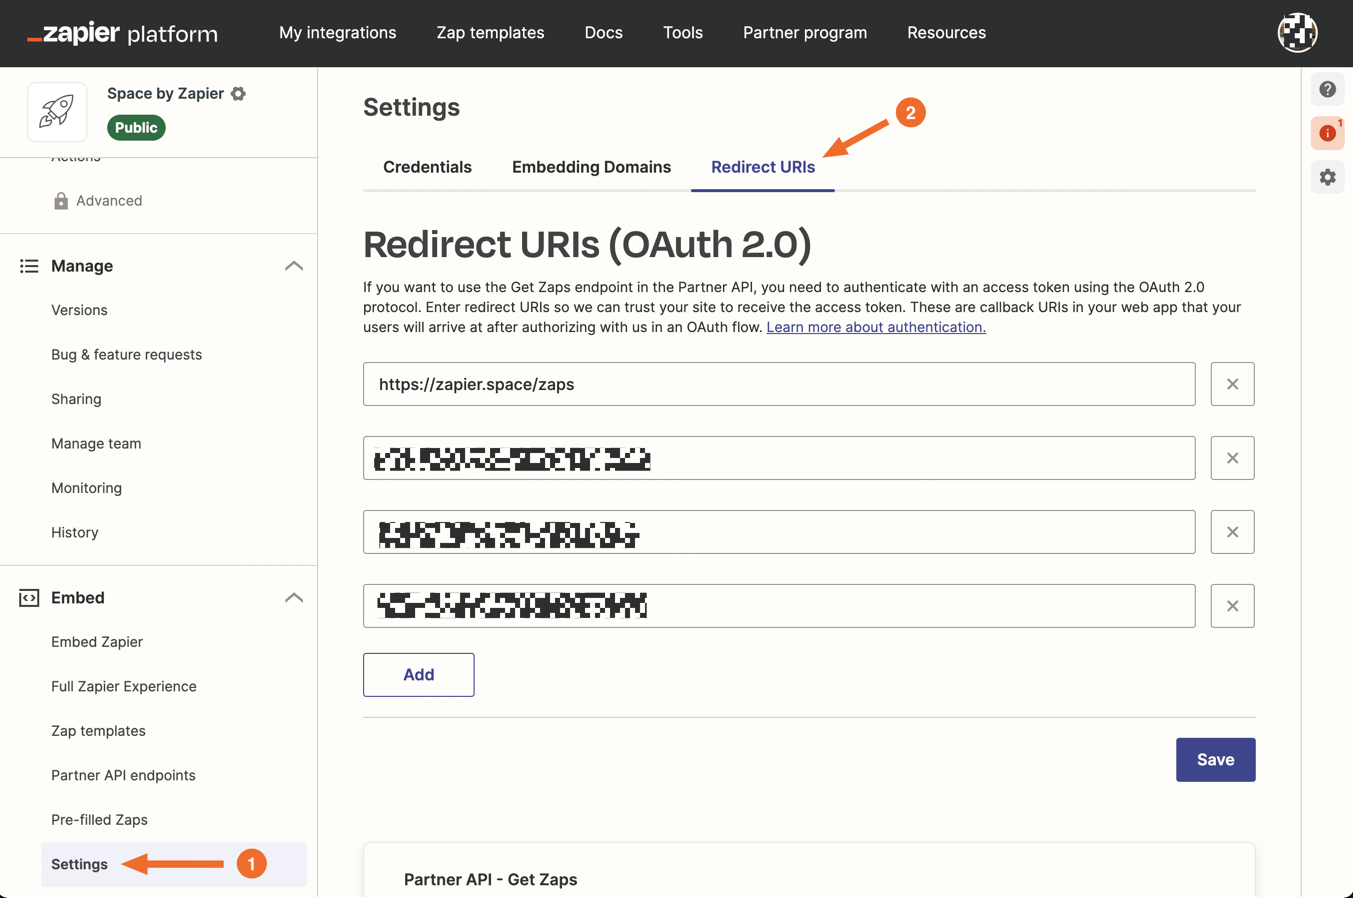
Task: Click the lock icon next to Advanced
Action: coord(61,201)
